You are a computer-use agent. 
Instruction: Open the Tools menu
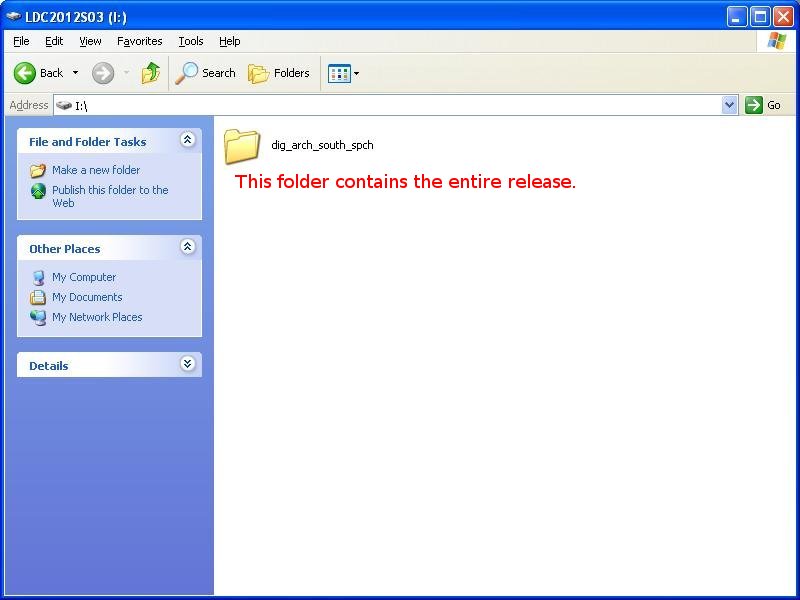coord(191,41)
